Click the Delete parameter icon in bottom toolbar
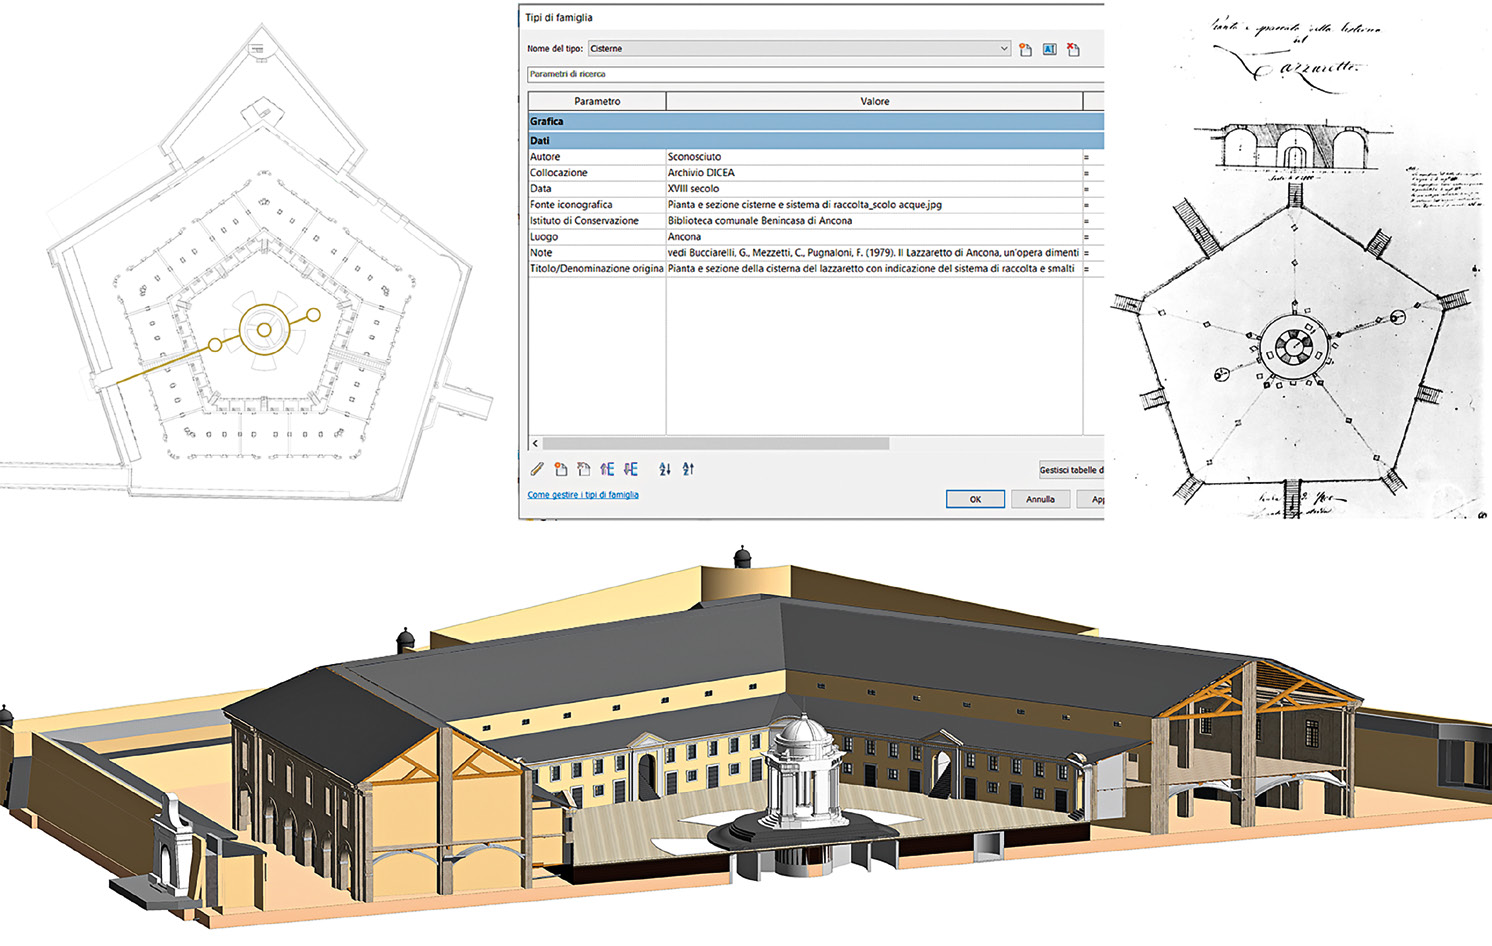Image resolution: width=1492 pixels, height=946 pixels. click(584, 469)
